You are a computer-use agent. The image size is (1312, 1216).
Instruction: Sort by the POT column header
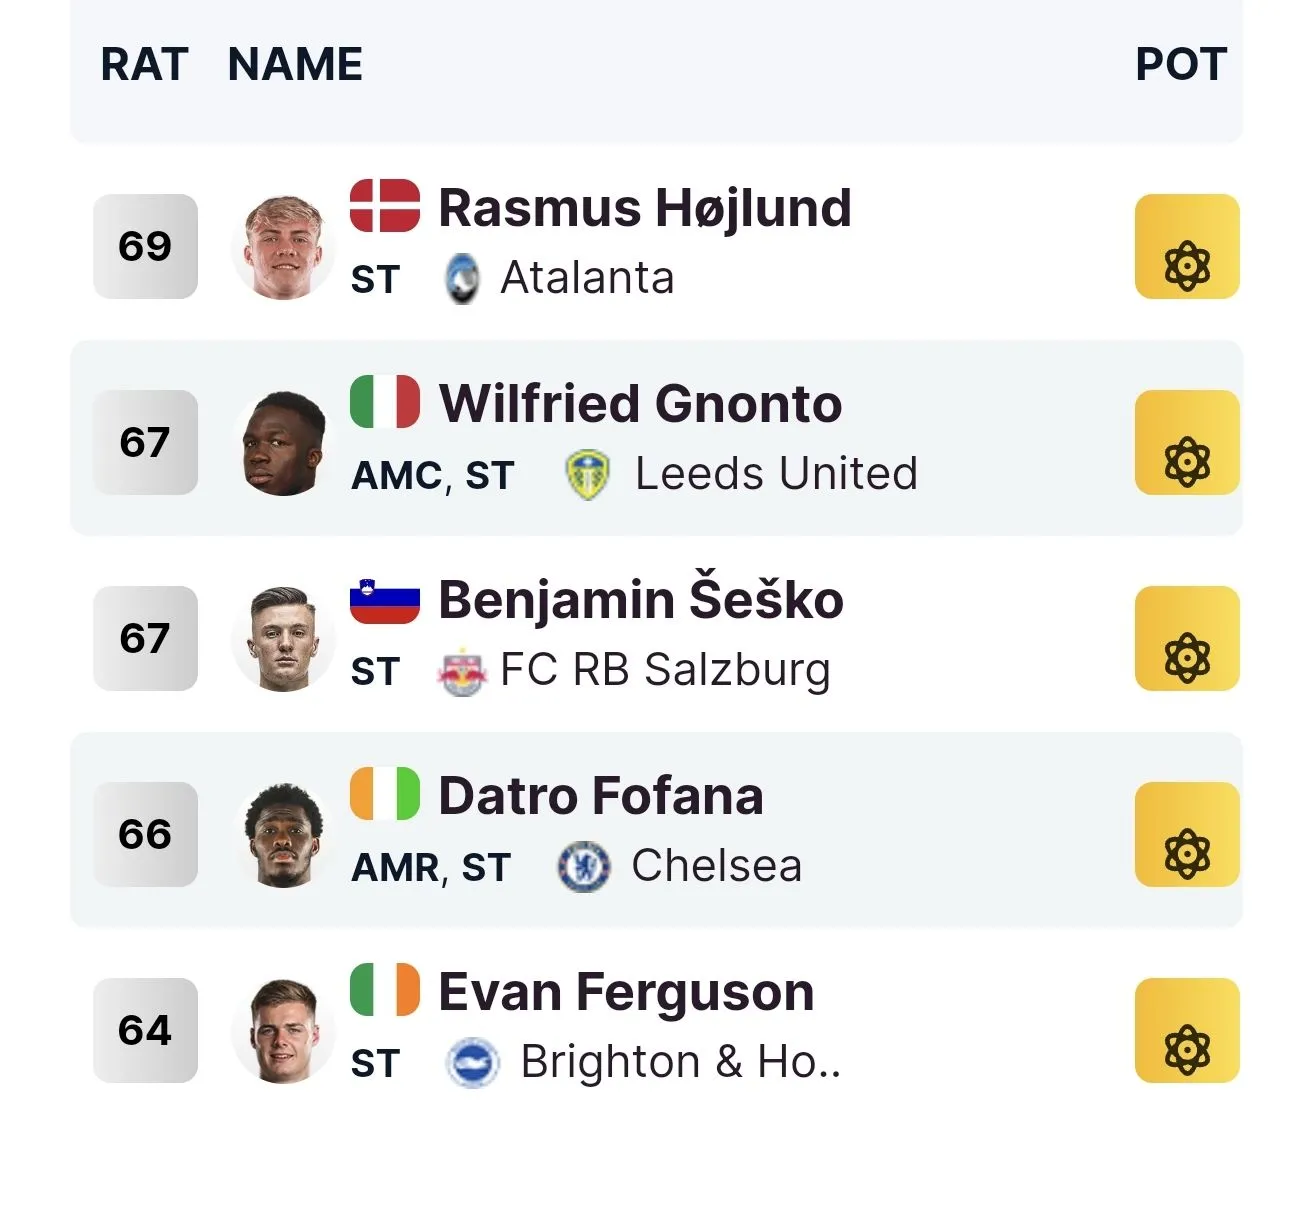(x=1180, y=65)
